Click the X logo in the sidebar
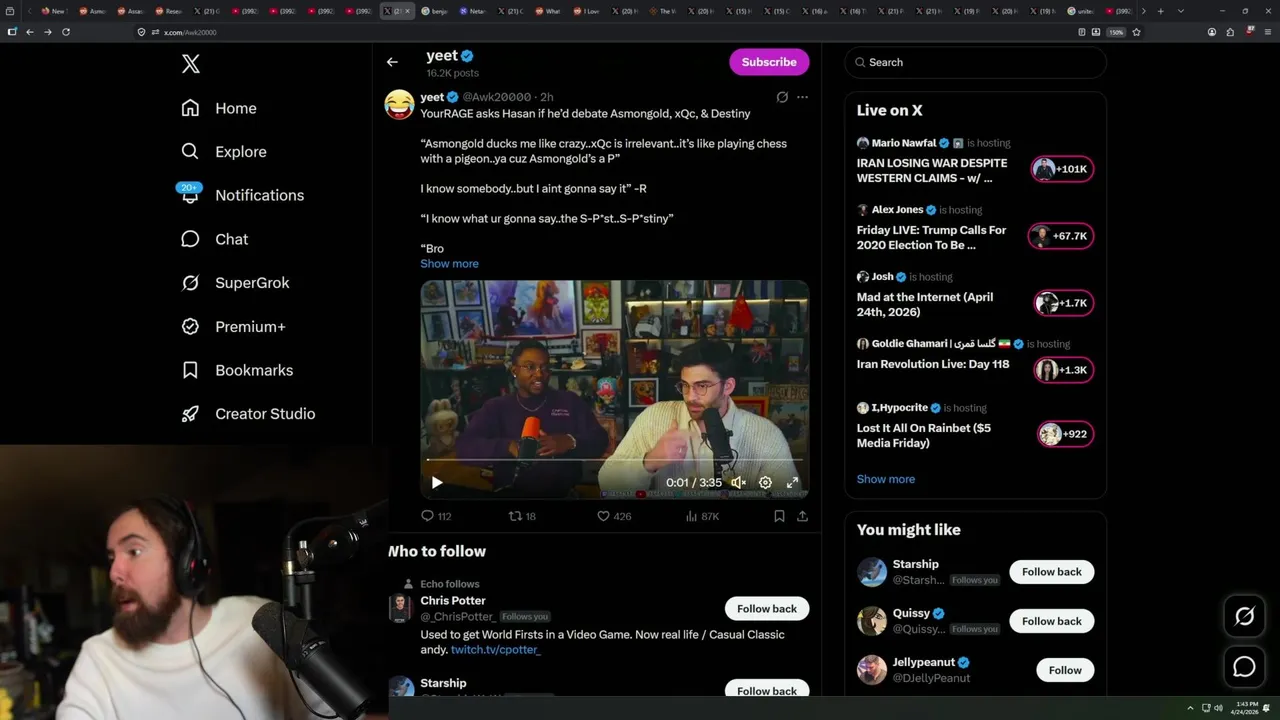1280x720 pixels. click(191, 65)
